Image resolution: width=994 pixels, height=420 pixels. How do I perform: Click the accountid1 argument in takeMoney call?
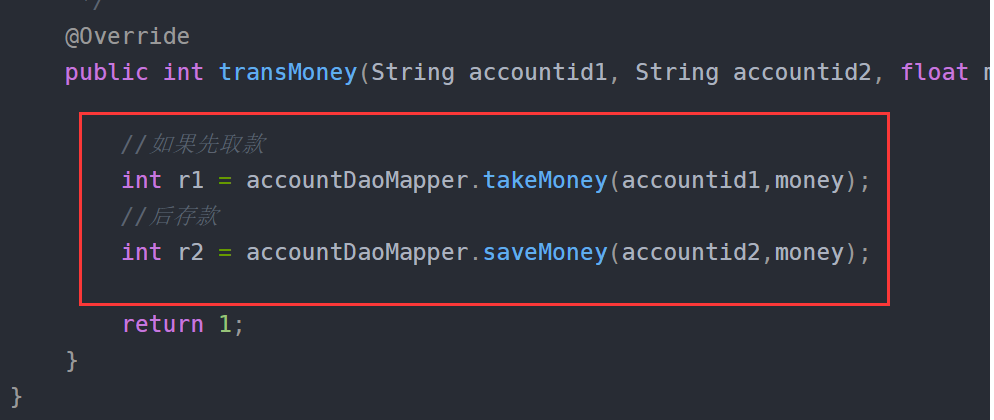coord(691,181)
